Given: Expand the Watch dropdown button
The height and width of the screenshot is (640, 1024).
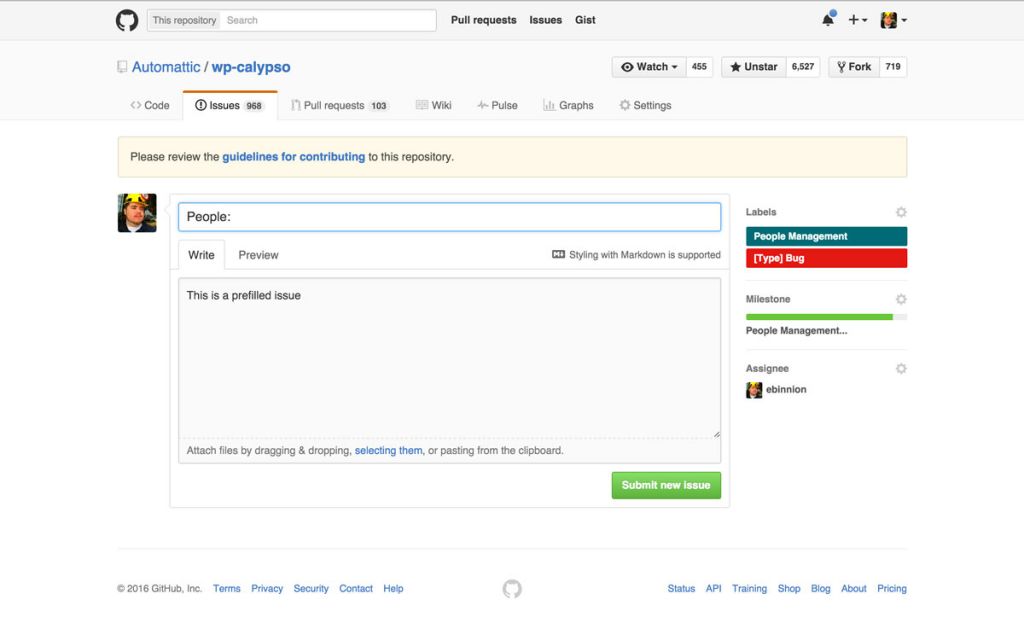Looking at the screenshot, I should [649, 67].
